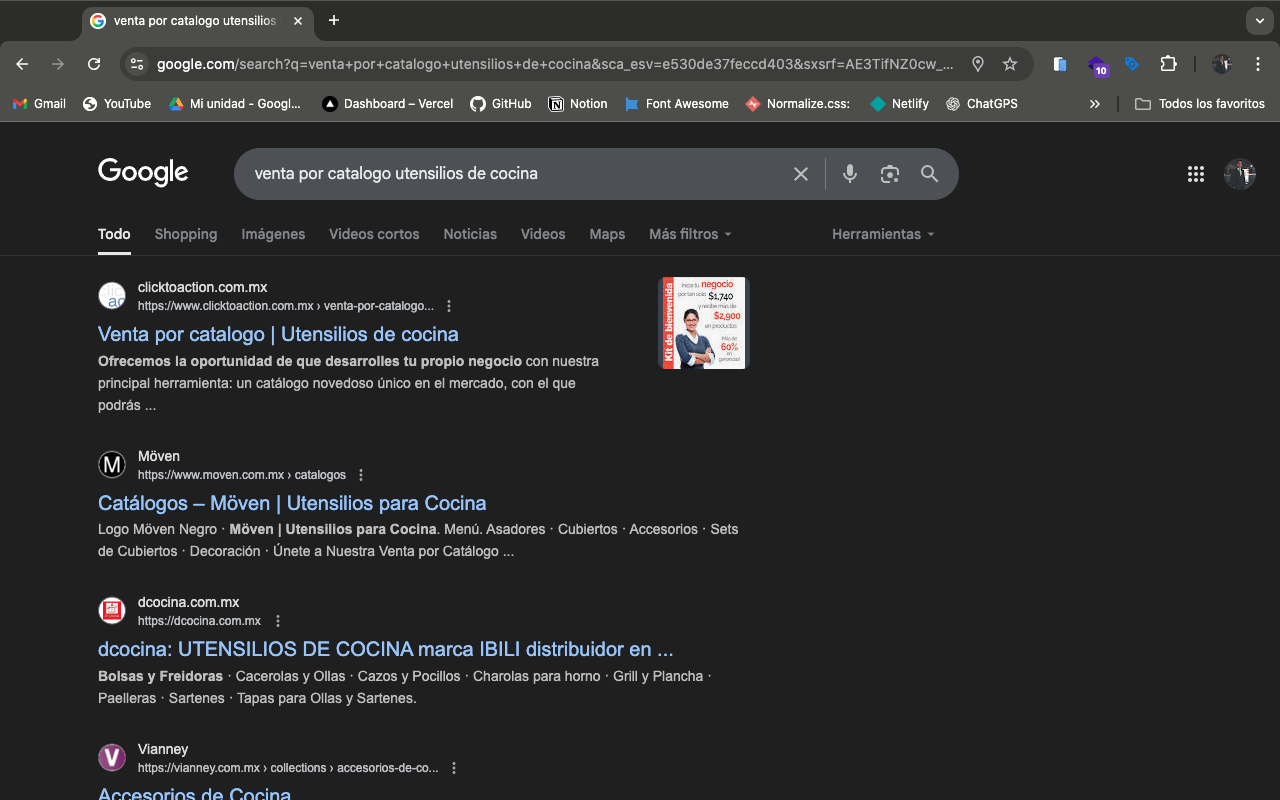Open YouTube bookmark
The height and width of the screenshot is (800, 1280).
coord(116,103)
